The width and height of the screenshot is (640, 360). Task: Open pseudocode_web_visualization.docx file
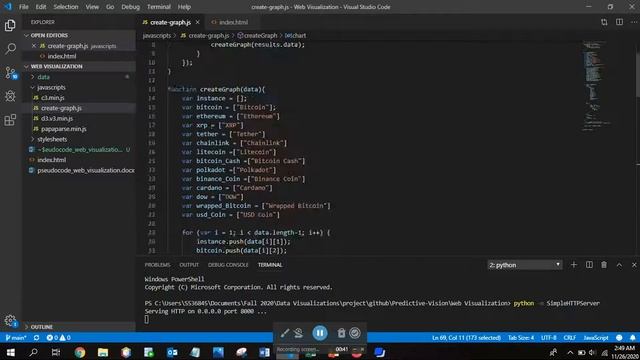click(79, 170)
